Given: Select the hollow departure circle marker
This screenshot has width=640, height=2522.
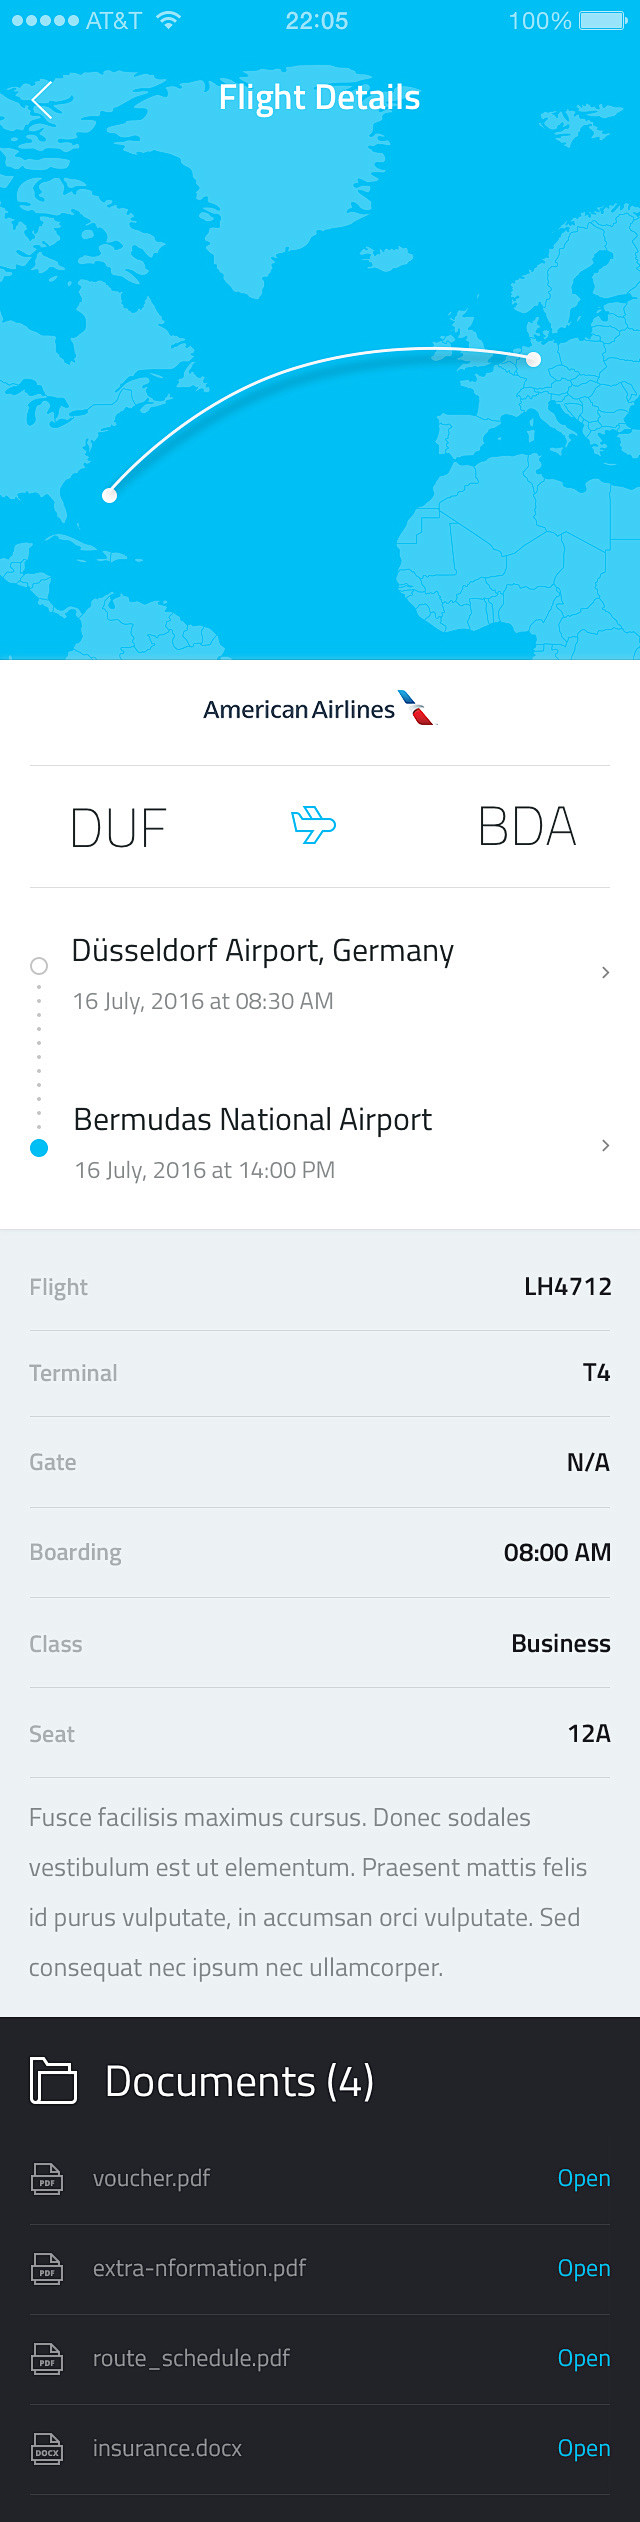Looking at the screenshot, I should pyautogui.click(x=39, y=966).
